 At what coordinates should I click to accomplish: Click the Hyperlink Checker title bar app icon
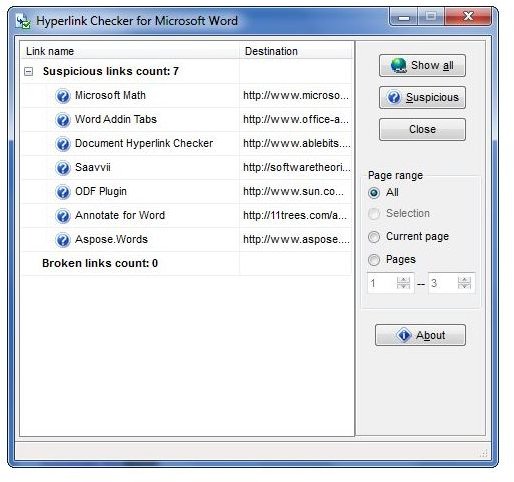coord(23,21)
